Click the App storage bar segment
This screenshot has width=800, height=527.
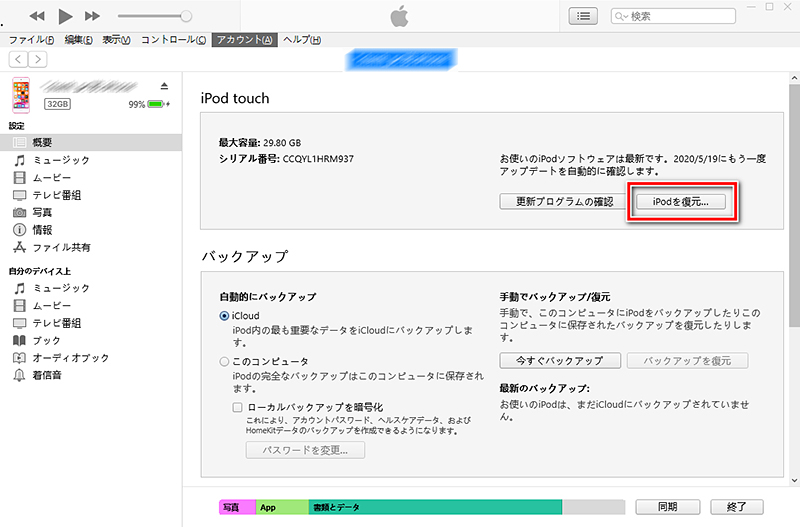point(282,507)
